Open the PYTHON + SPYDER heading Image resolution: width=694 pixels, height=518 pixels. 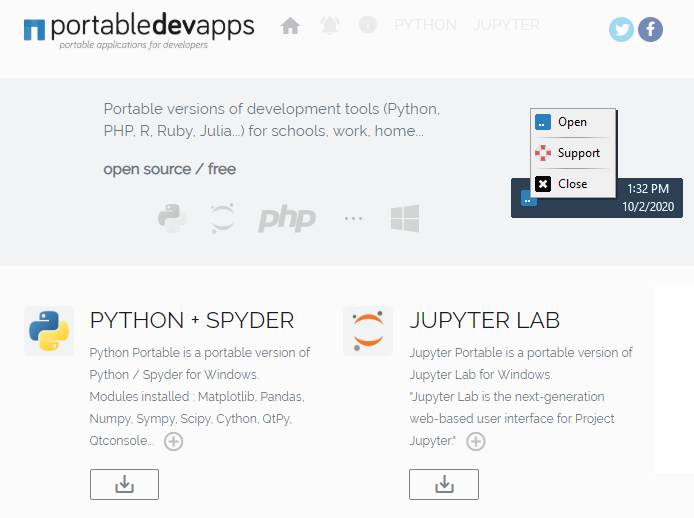pos(192,320)
